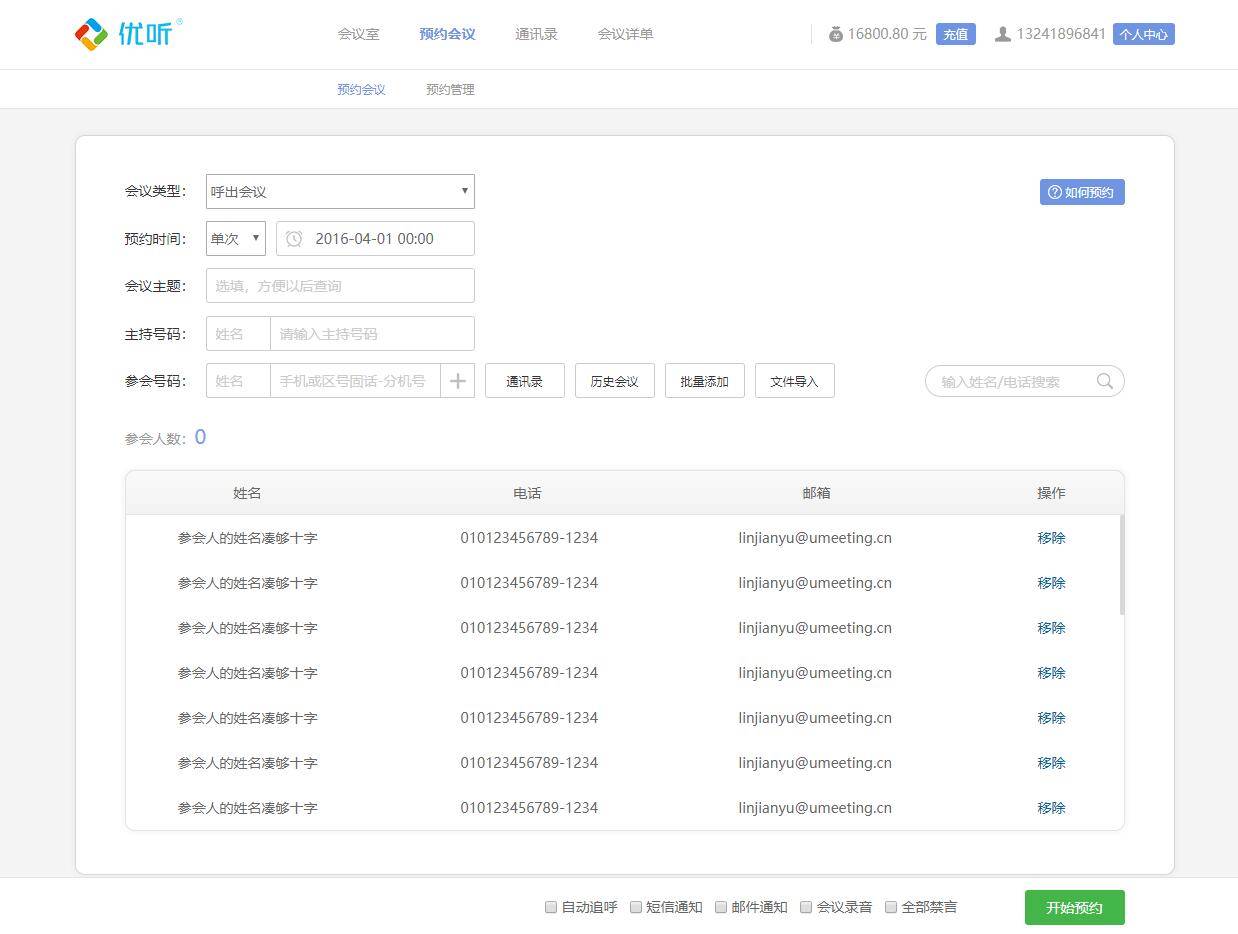
Task: Click the 批量添加 button
Action: (704, 381)
